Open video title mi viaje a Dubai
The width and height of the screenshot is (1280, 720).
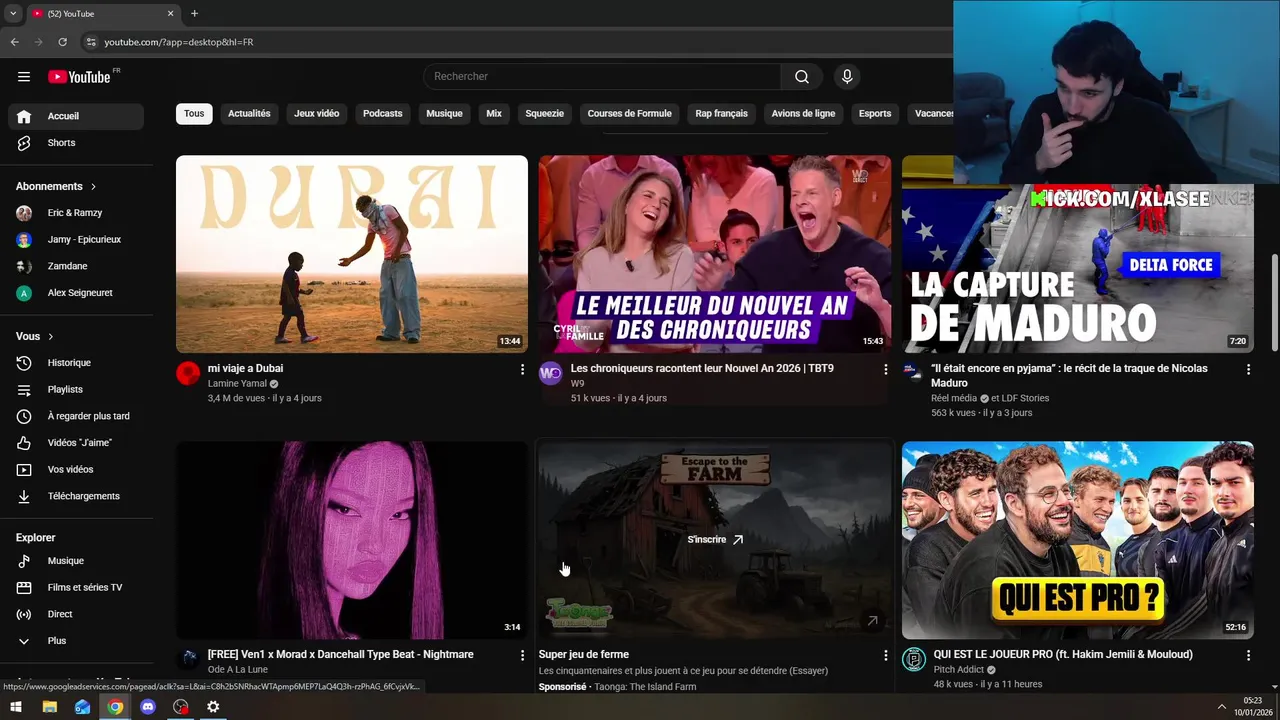tap(245, 368)
